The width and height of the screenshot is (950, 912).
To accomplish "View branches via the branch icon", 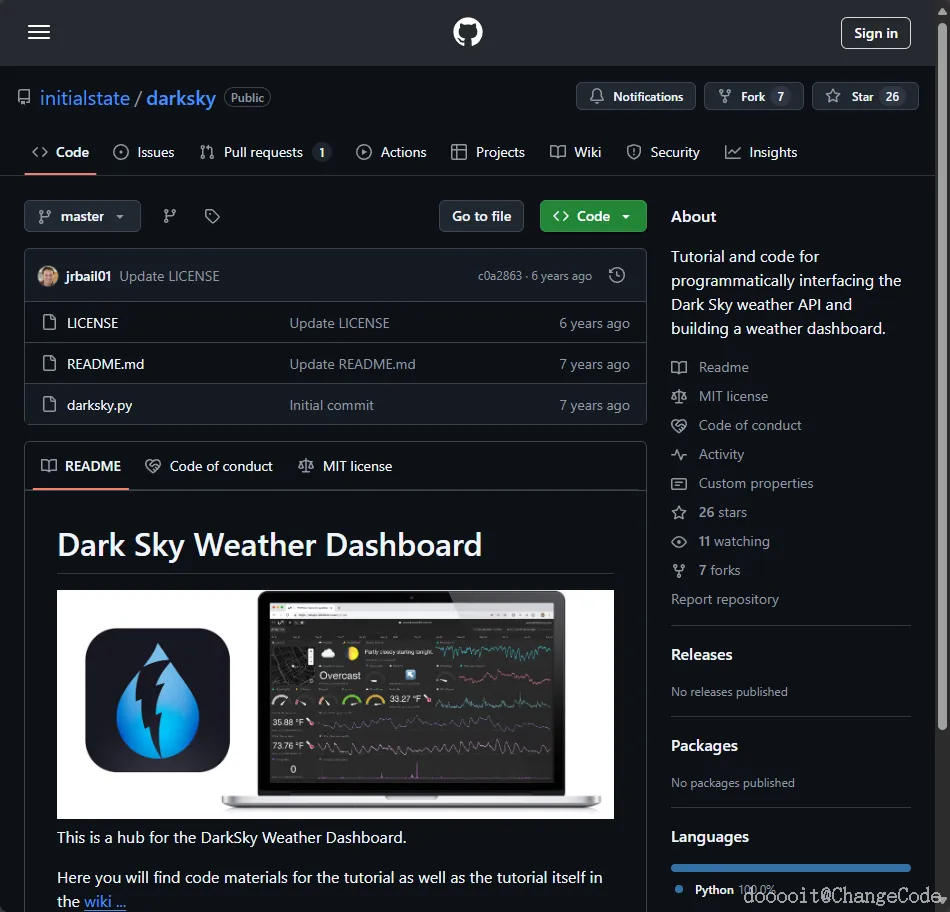I will tap(170, 216).
